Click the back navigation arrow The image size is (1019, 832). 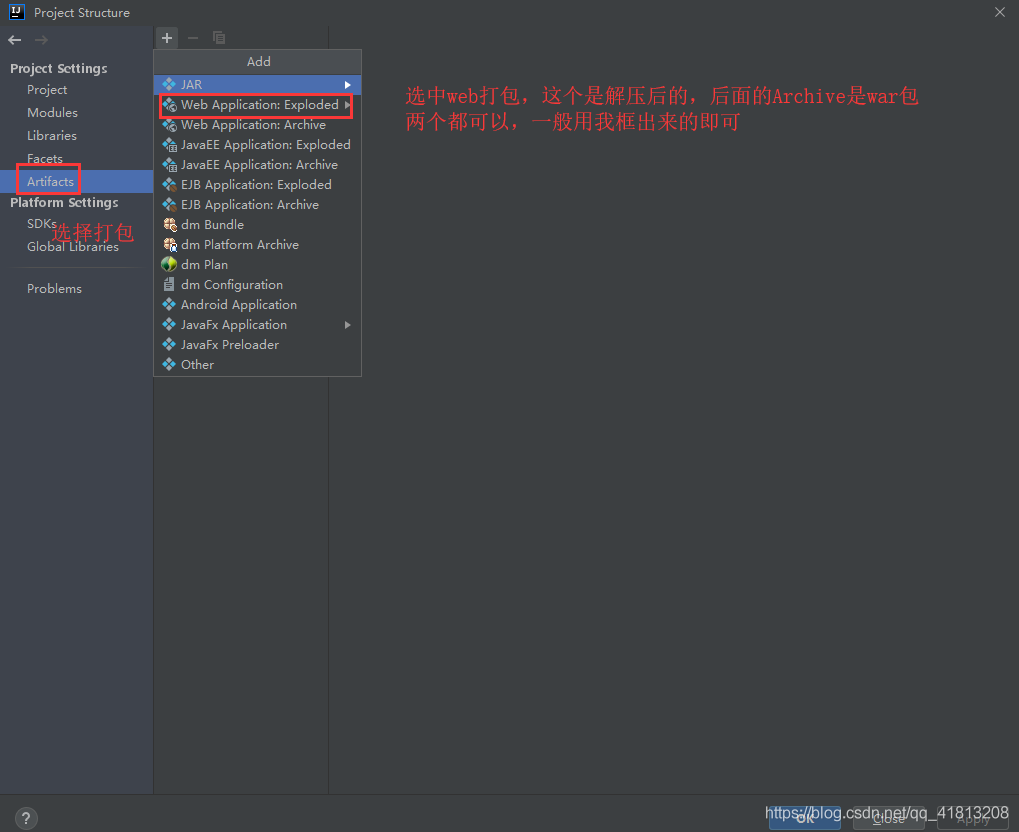(15, 40)
